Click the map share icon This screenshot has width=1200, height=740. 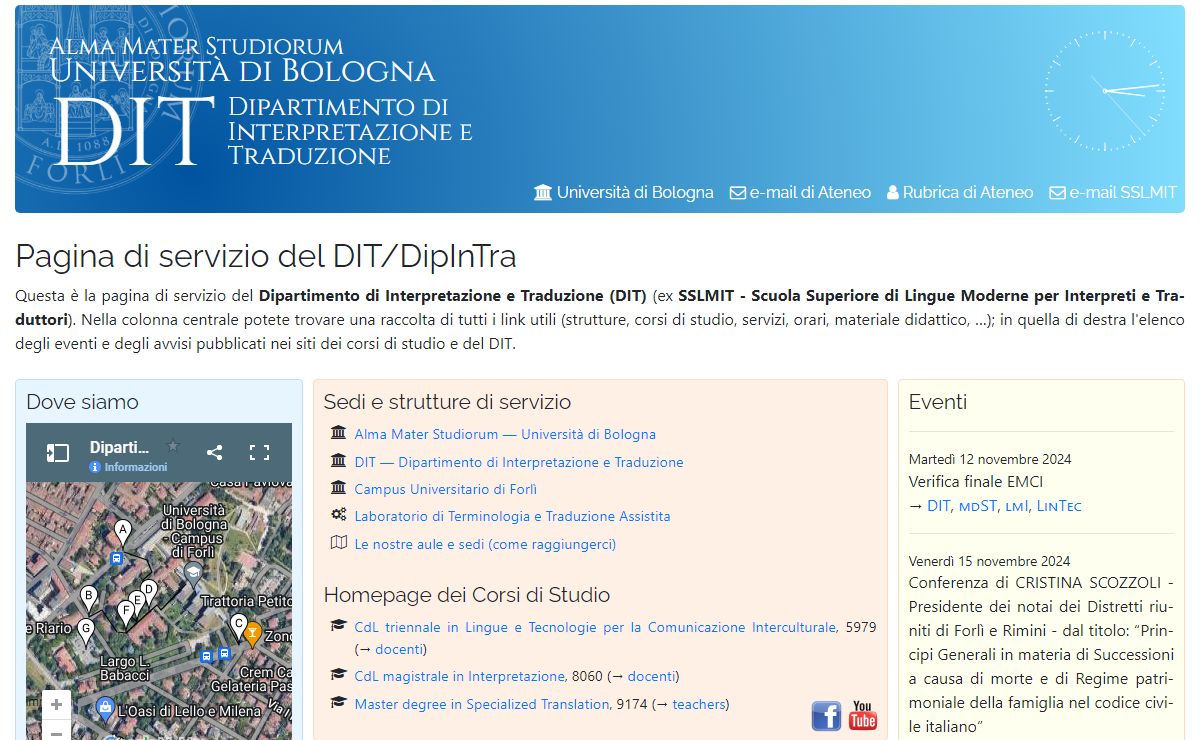click(x=214, y=452)
